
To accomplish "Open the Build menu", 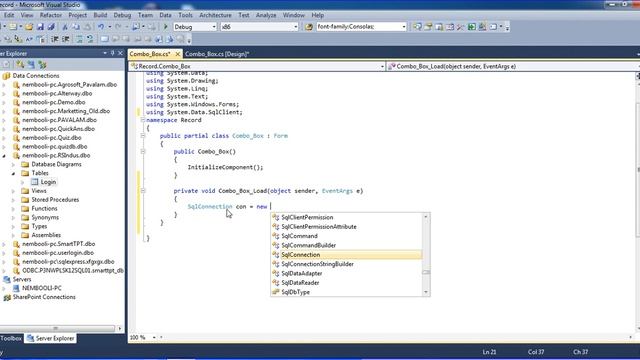I will tap(100, 15).
